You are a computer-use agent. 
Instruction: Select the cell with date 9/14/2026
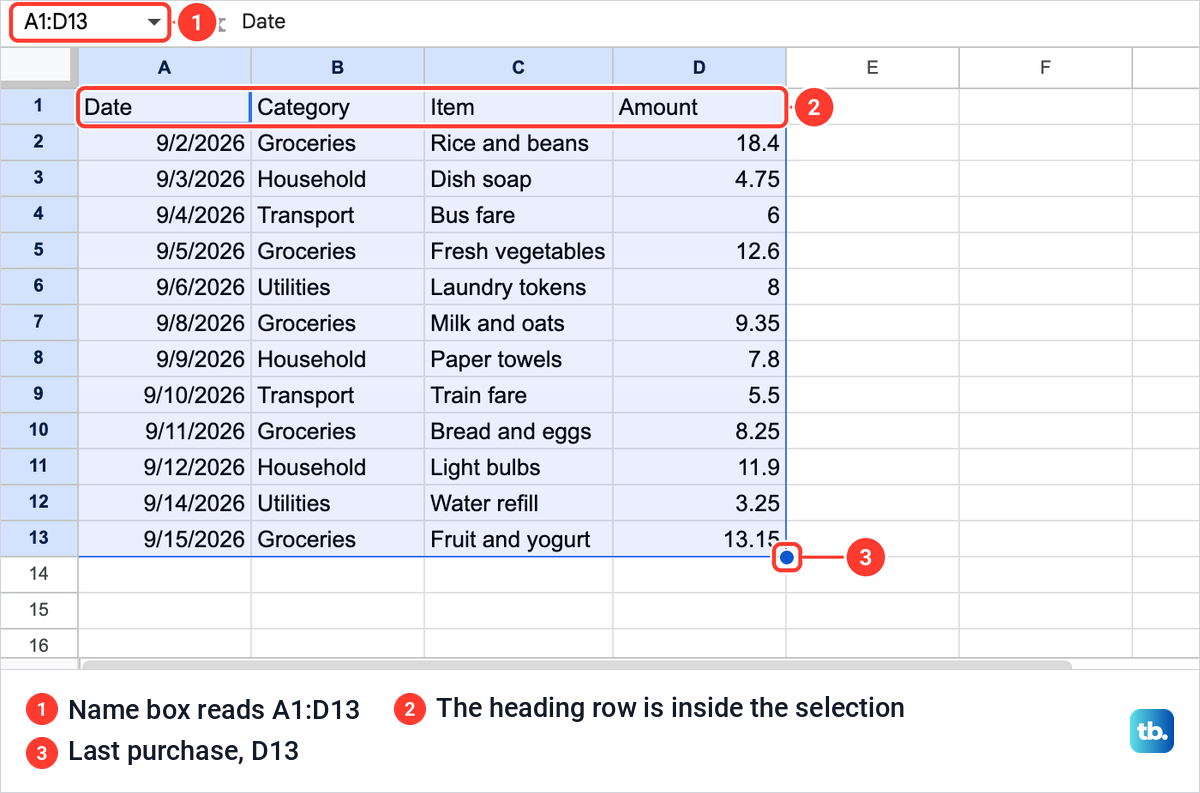pyautogui.click(x=165, y=503)
